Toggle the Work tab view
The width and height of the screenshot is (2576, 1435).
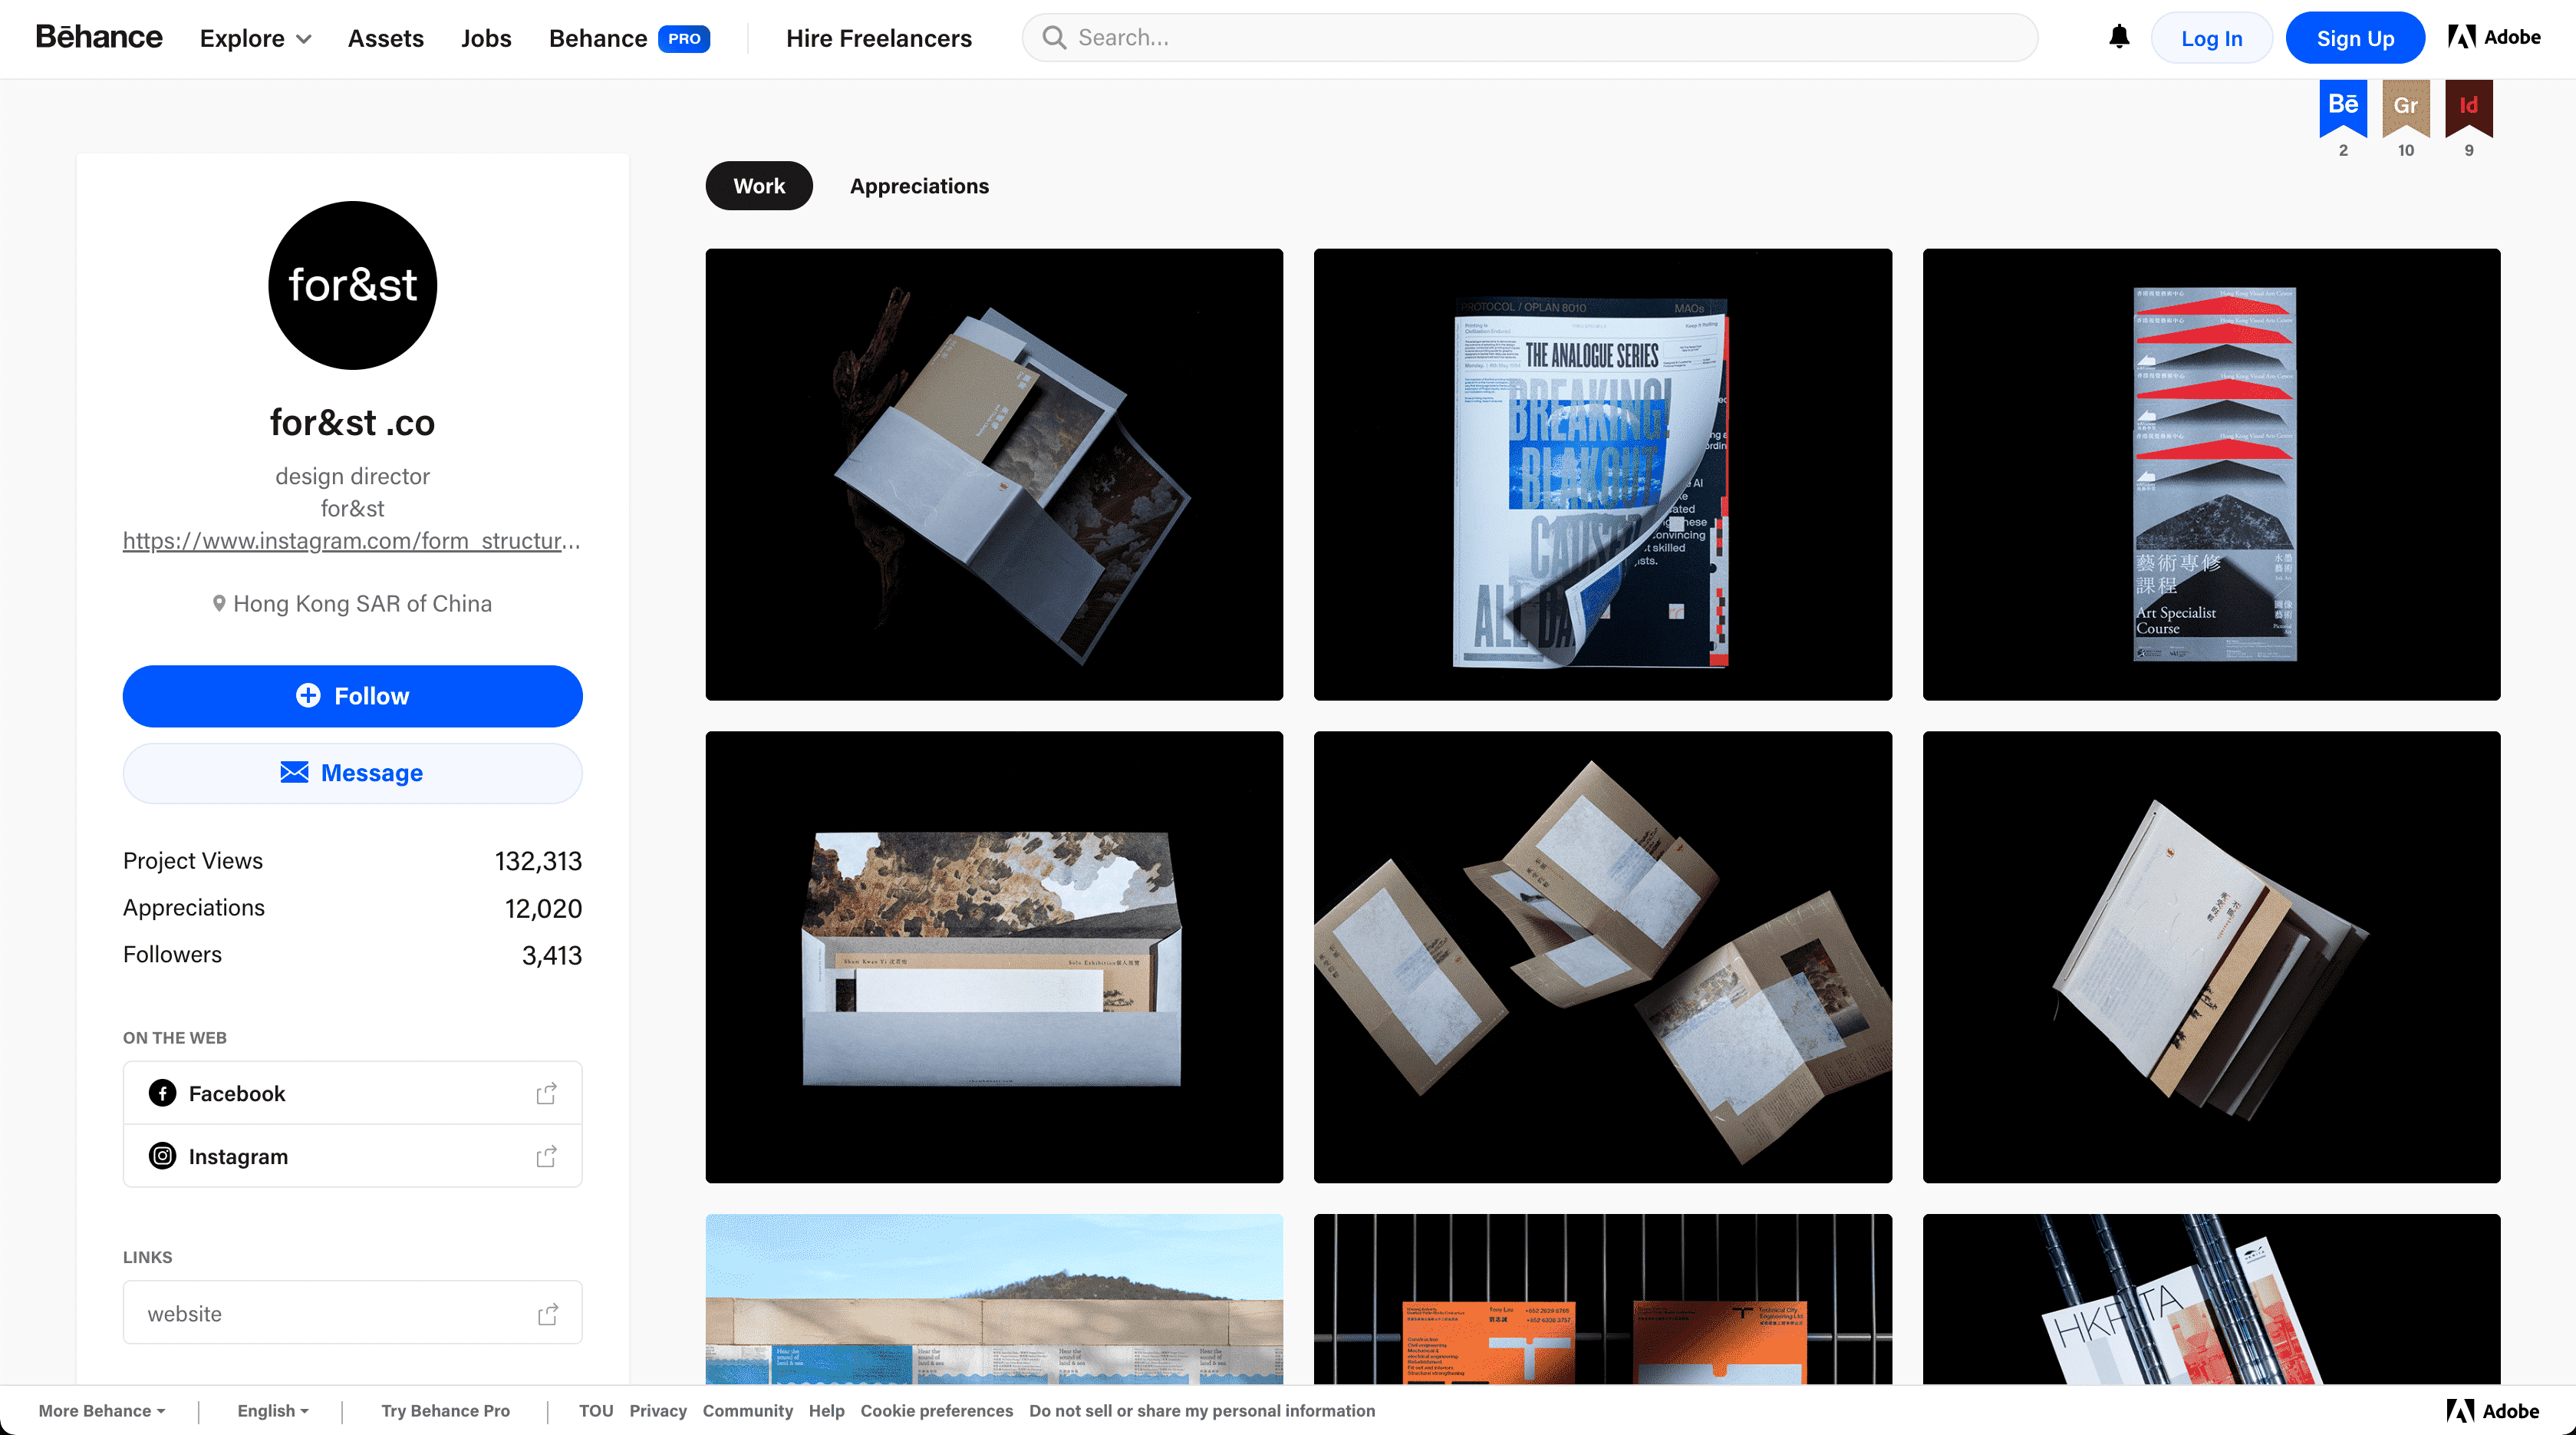pos(759,186)
